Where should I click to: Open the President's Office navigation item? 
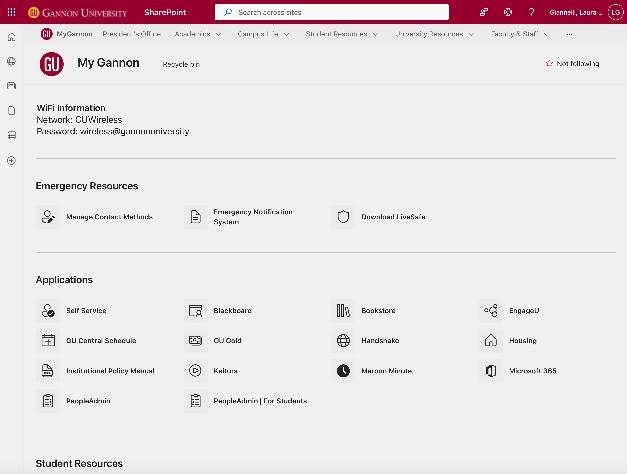pyautogui.click(x=132, y=34)
